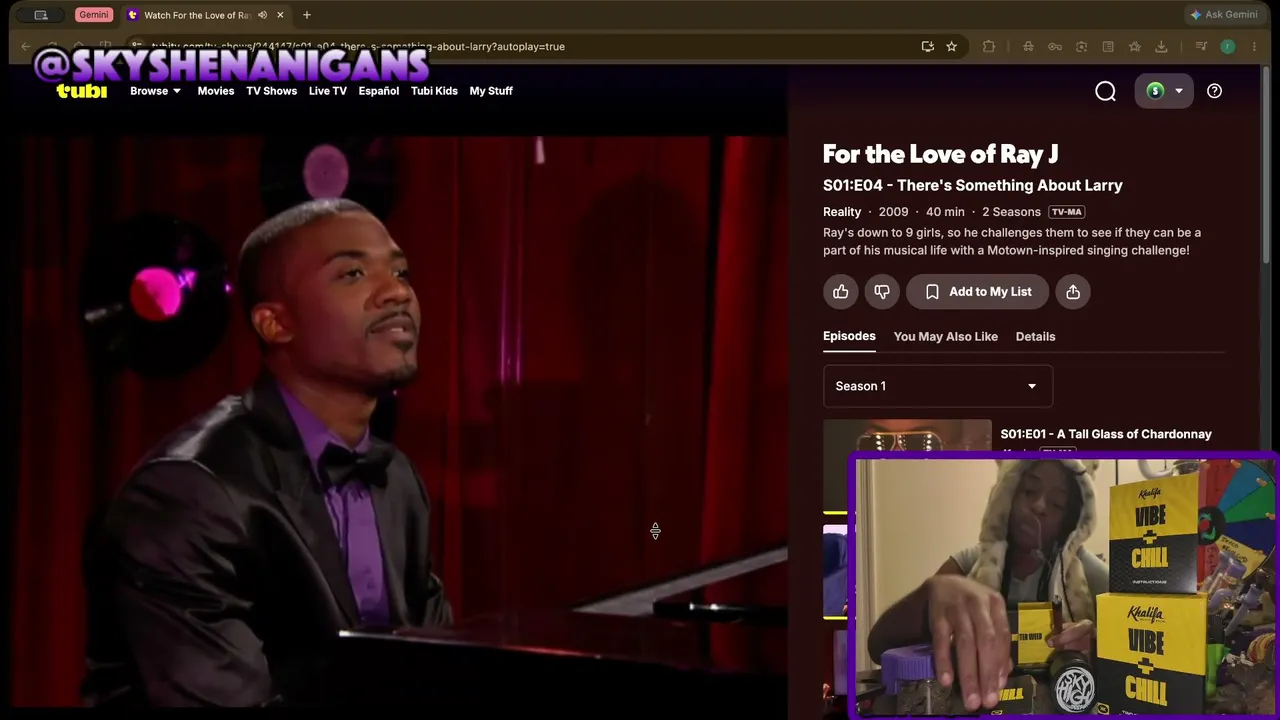The image size is (1280, 720).
Task: Open the Chrome three-dot menu
Action: click(1255, 46)
